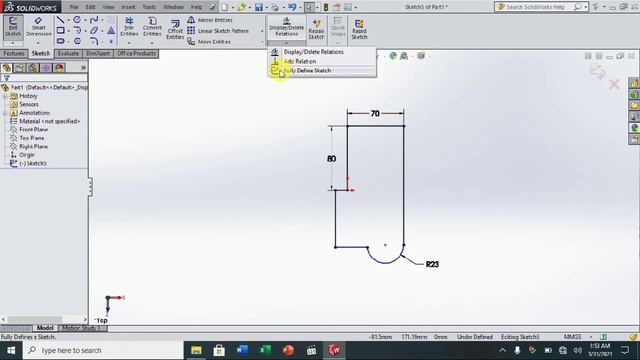Image resolution: width=640 pixels, height=360 pixels.
Task: Click the Apply Scene globe icon
Action: tap(404, 56)
